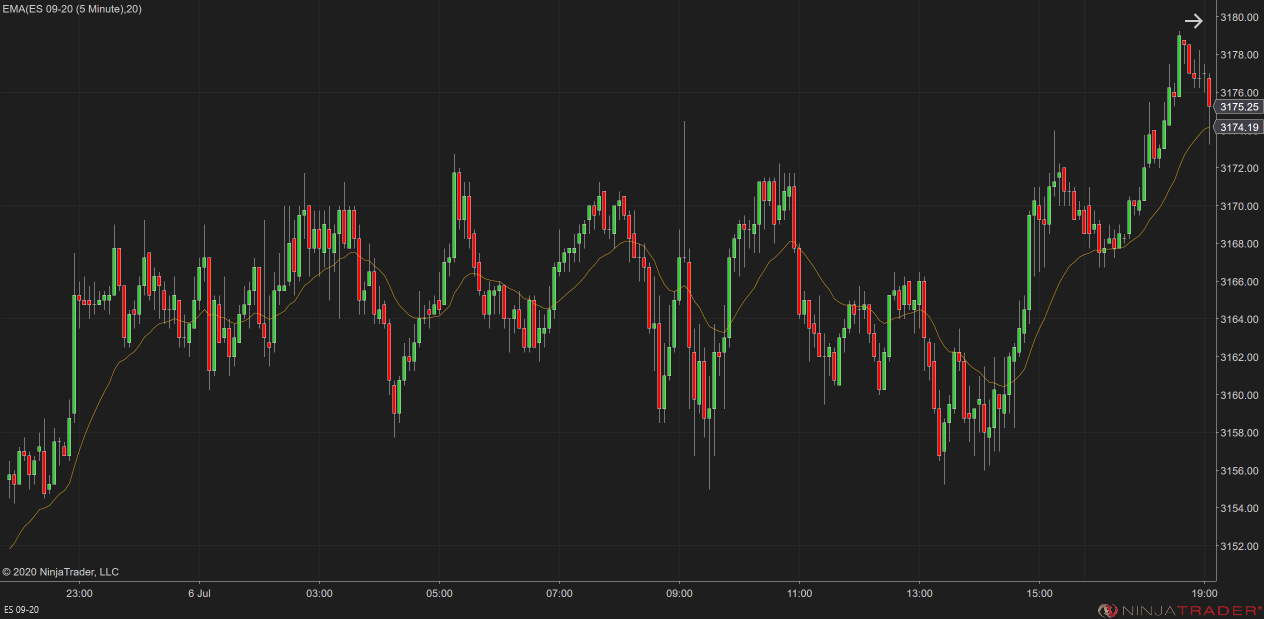Click the 3160.00 price axis label

click(x=1239, y=395)
